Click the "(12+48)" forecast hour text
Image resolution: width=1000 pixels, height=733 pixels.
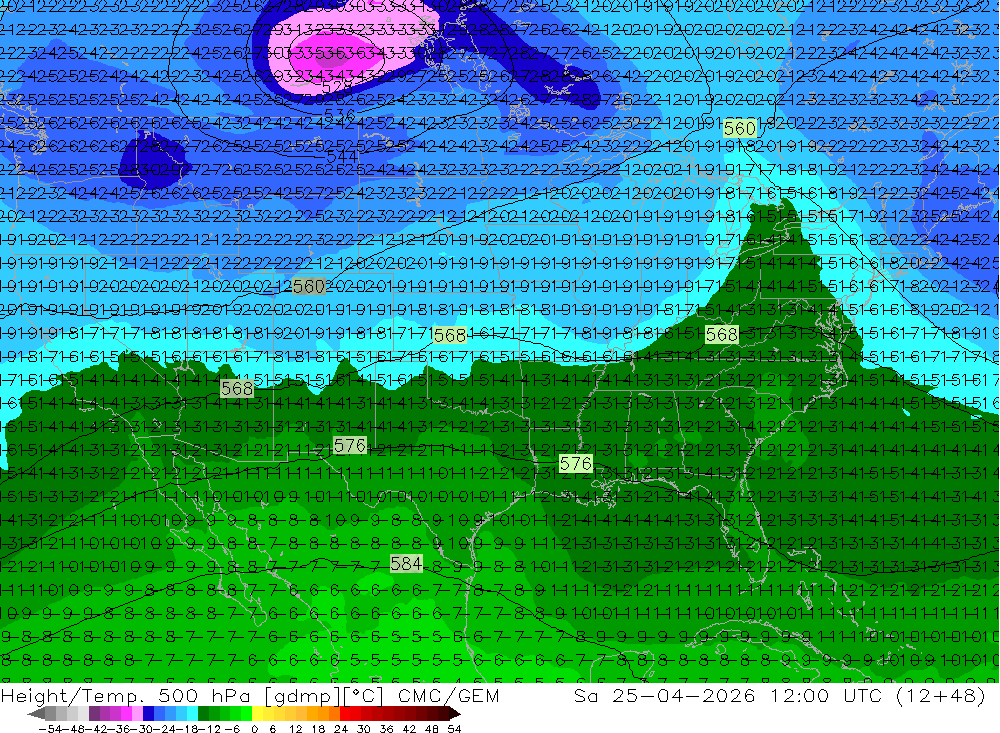941,695
